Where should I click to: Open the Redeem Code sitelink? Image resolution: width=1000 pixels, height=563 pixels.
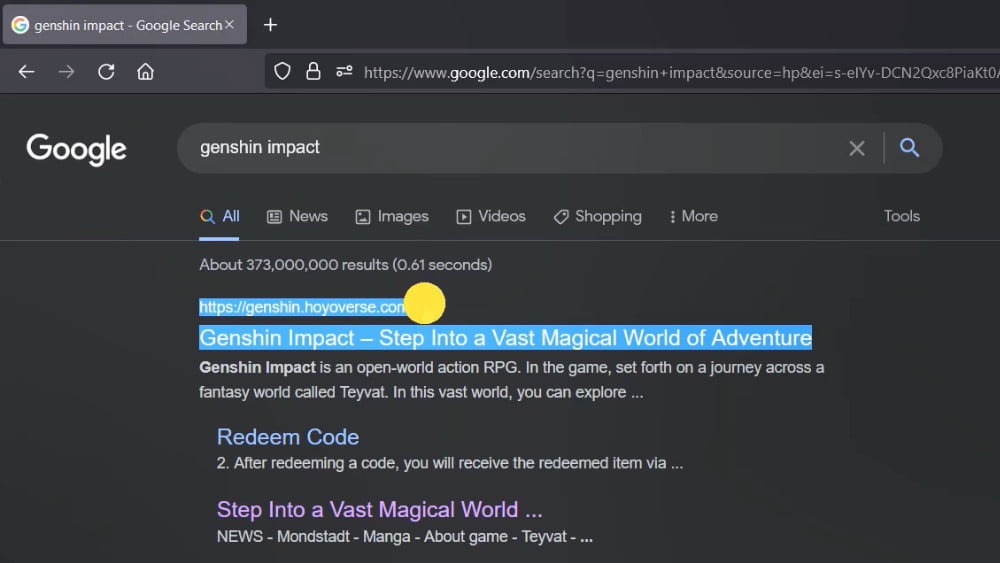(x=288, y=437)
